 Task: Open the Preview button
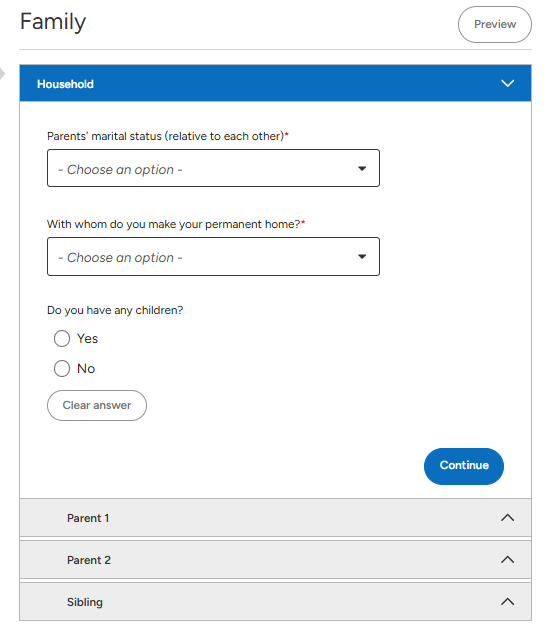click(x=495, y=24)
